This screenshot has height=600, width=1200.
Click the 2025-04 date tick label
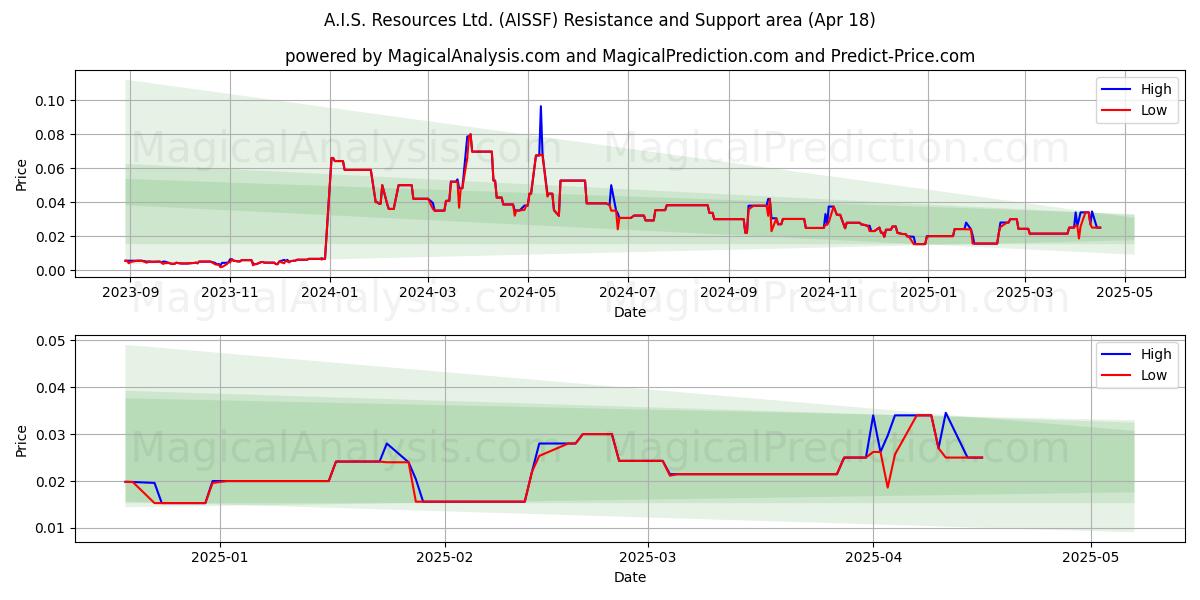873,557
